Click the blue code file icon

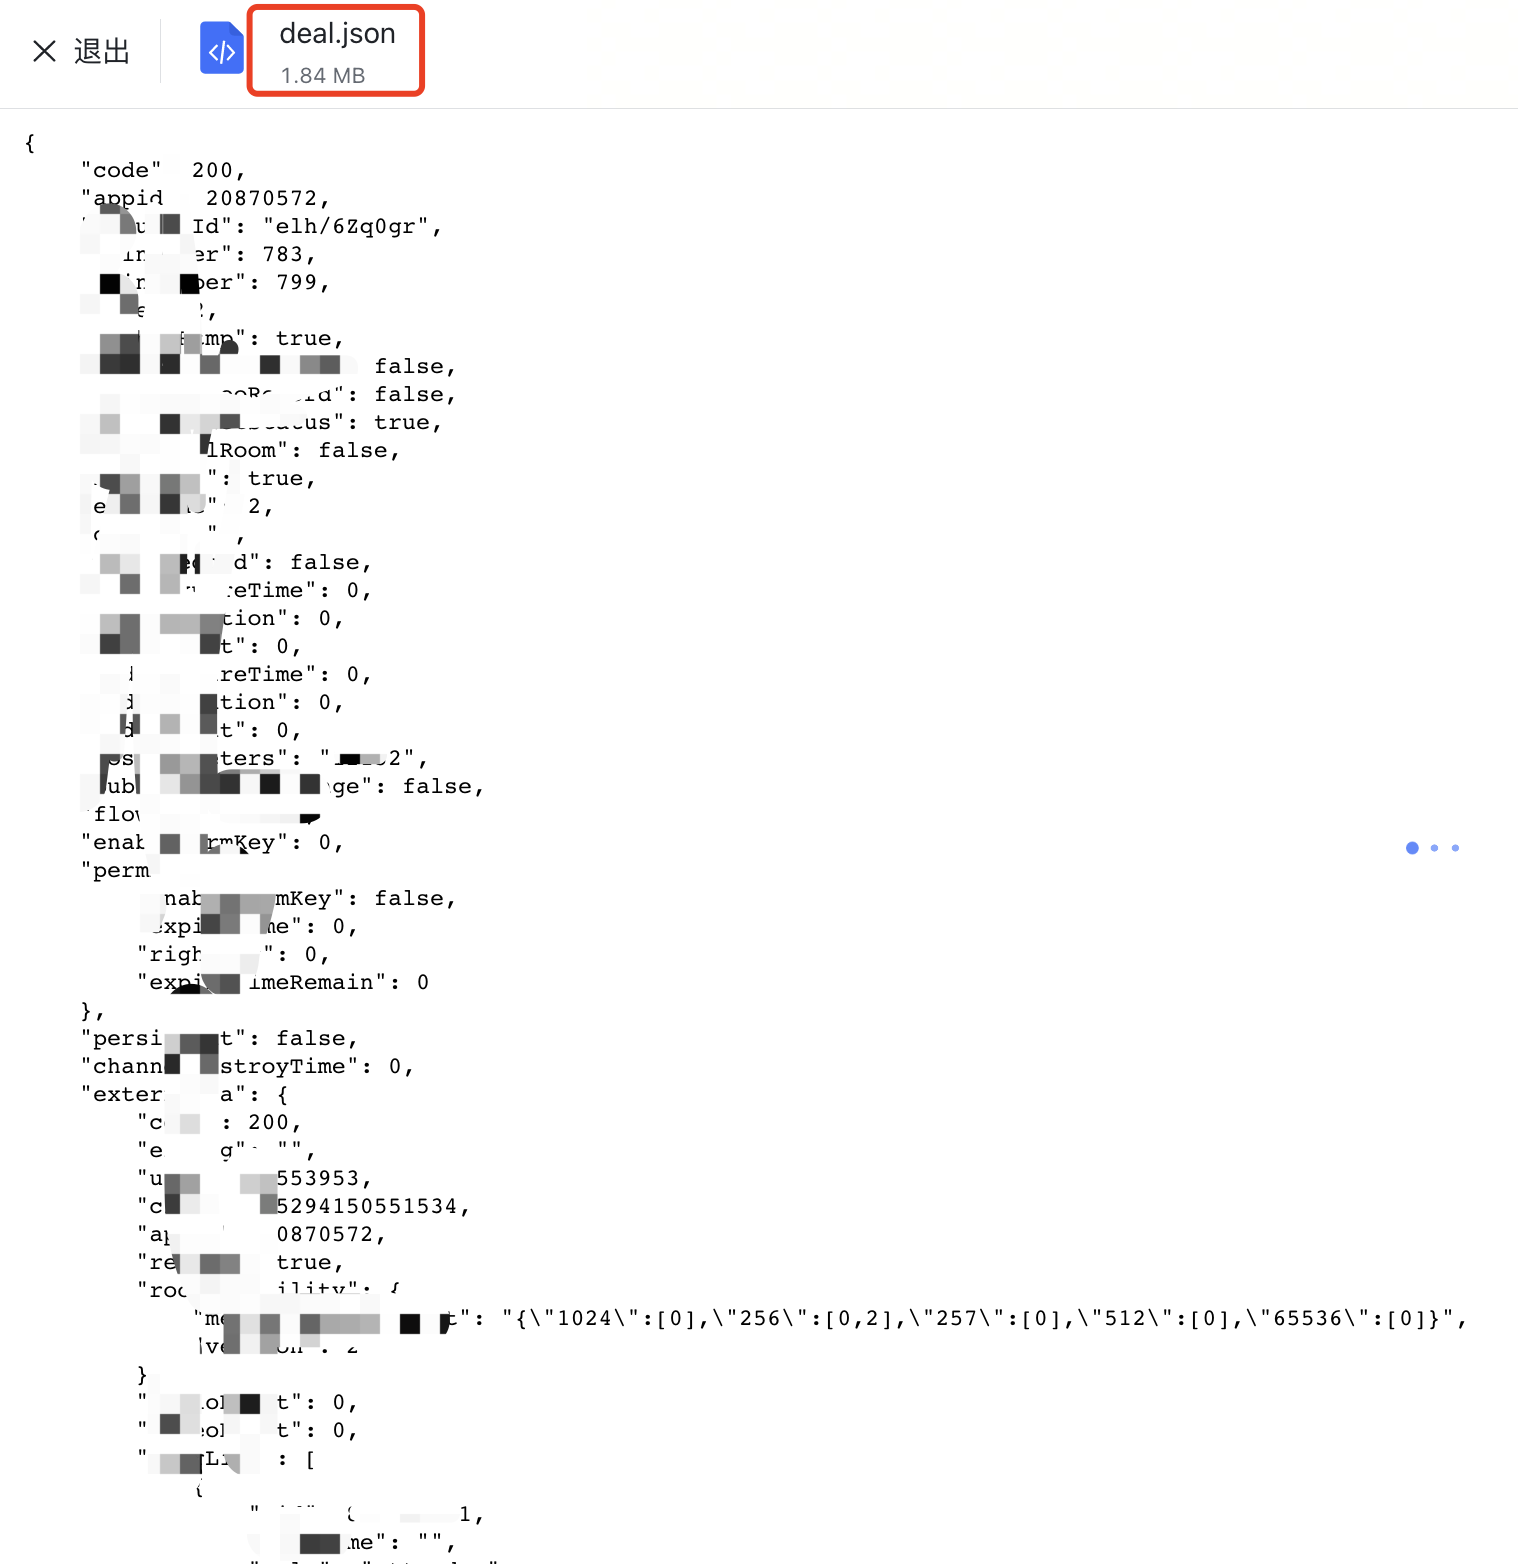(x=221, y=49)
